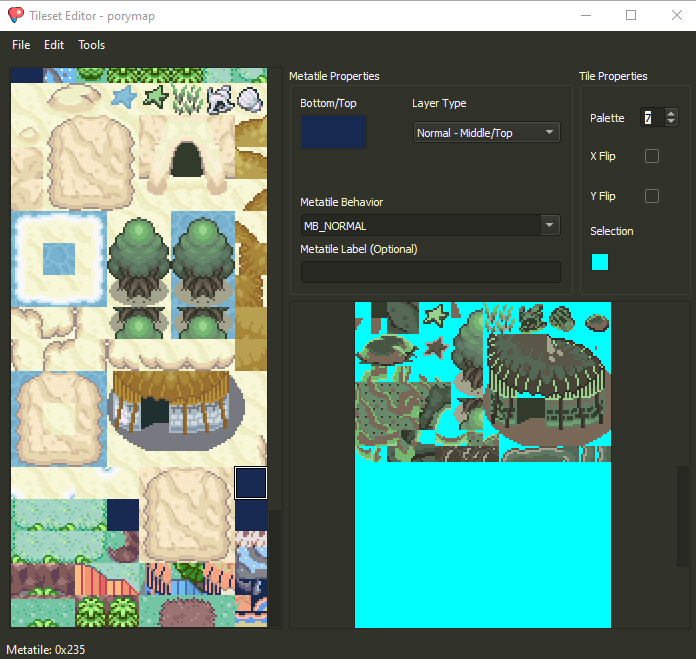Open the Tools menu

pos(91,45)
